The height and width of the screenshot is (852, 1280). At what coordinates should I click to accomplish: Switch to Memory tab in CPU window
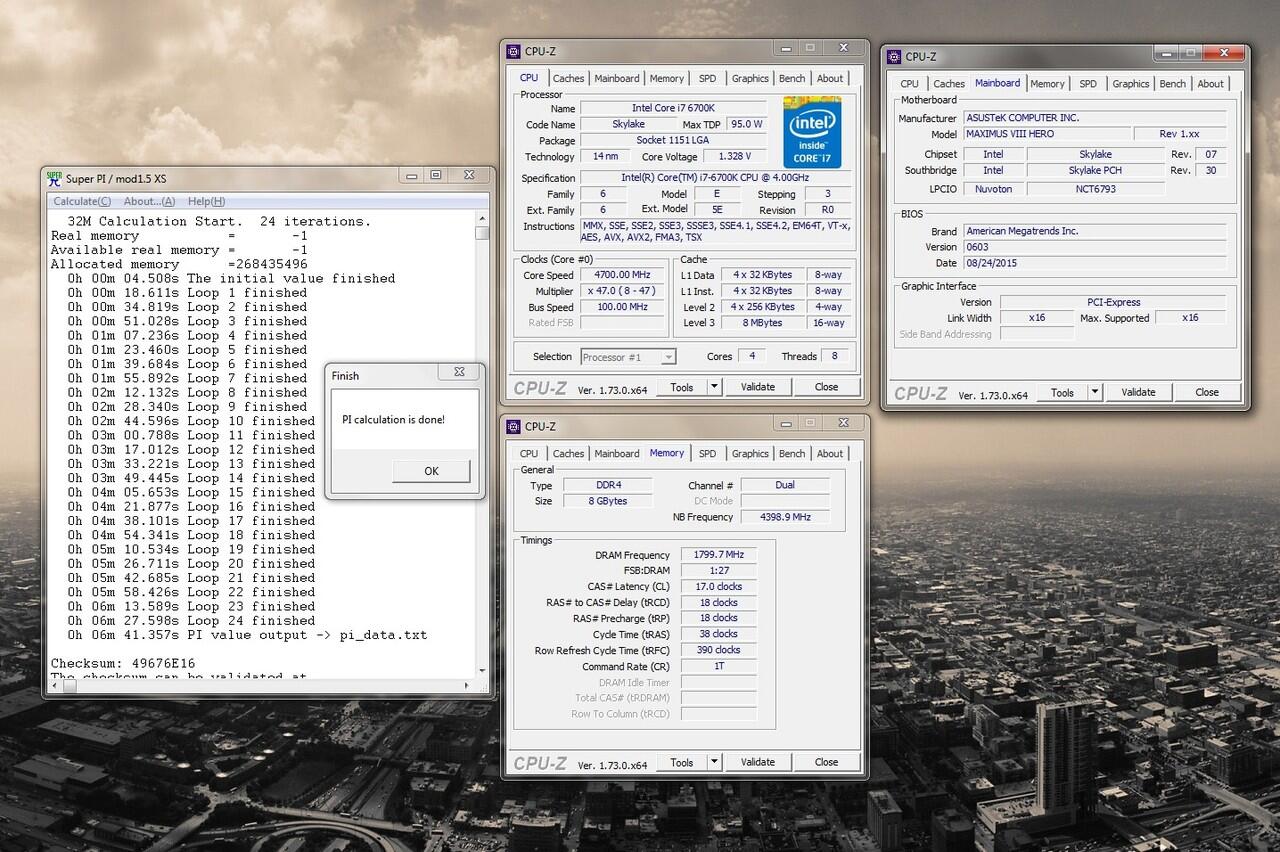click(x=667, y=78)
